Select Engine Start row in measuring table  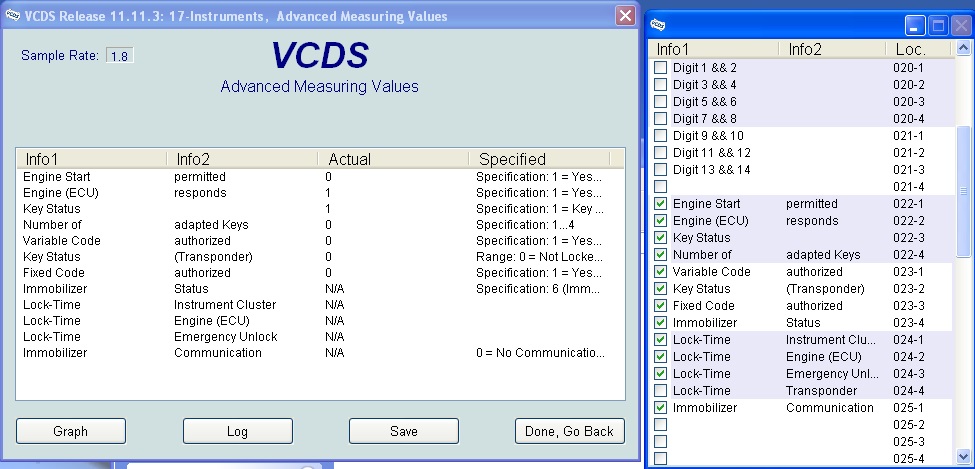coord(320,177)
